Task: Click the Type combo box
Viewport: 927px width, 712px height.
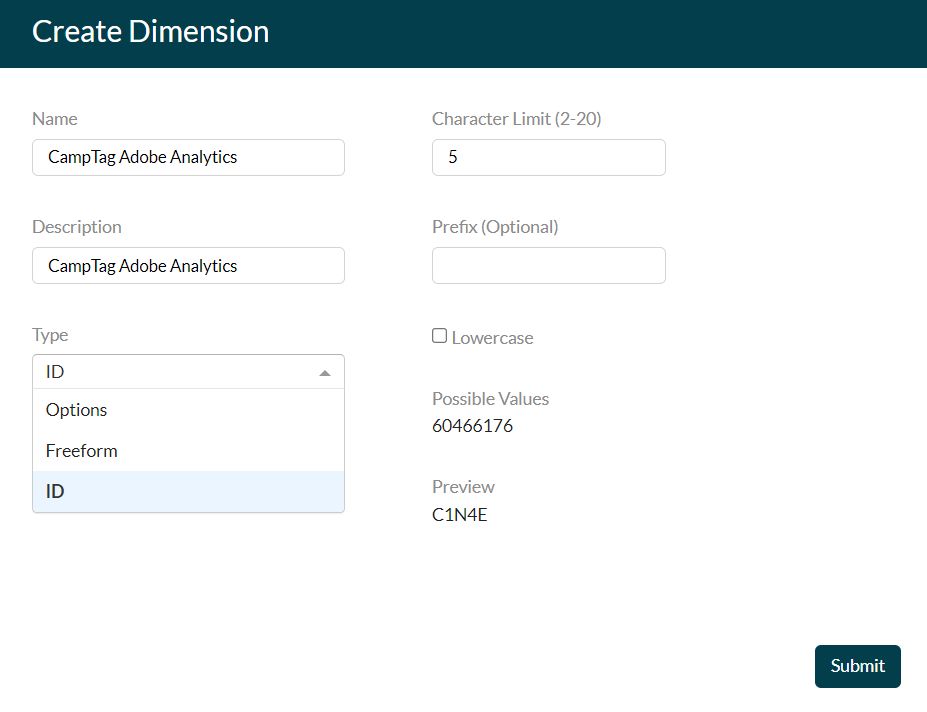Action: pos(188,371)
